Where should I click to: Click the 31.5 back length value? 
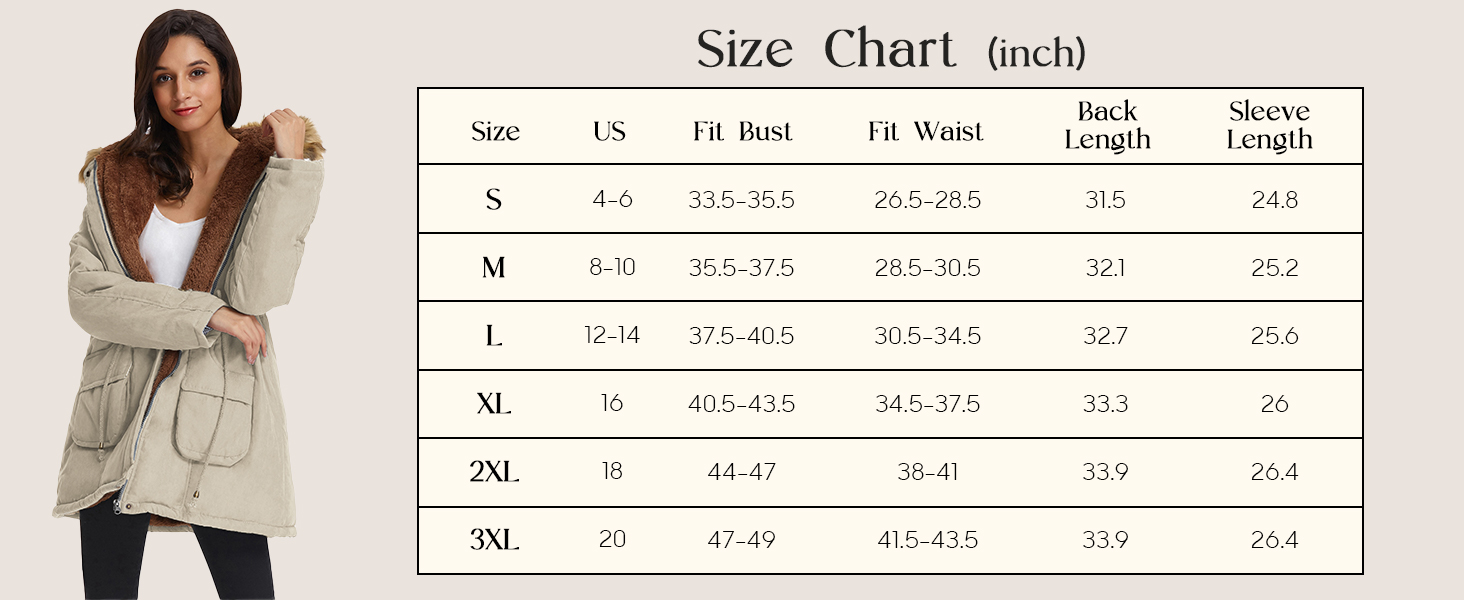click(1105, 200)
